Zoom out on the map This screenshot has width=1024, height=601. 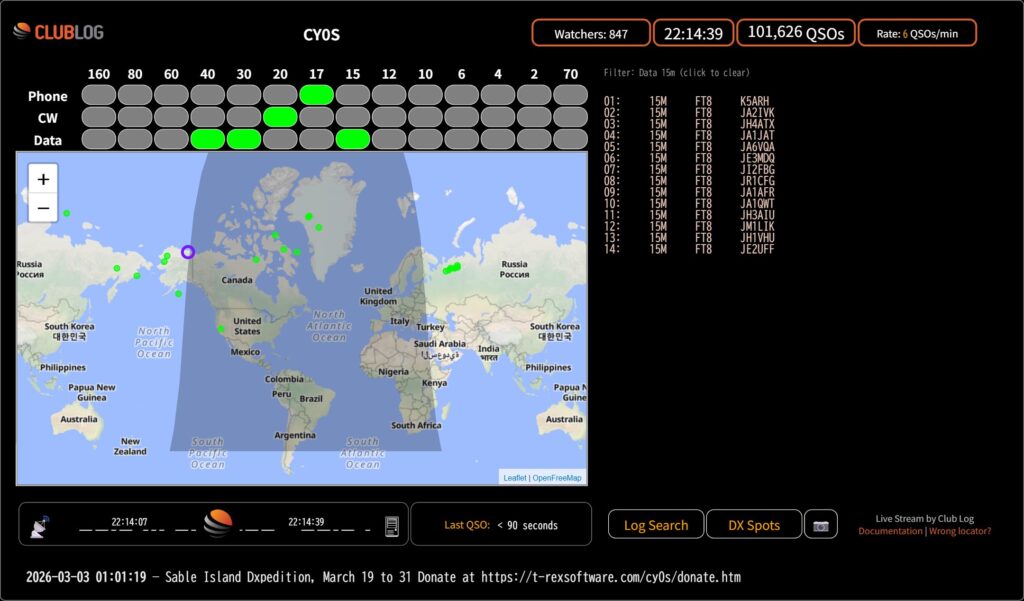(43, 209)
